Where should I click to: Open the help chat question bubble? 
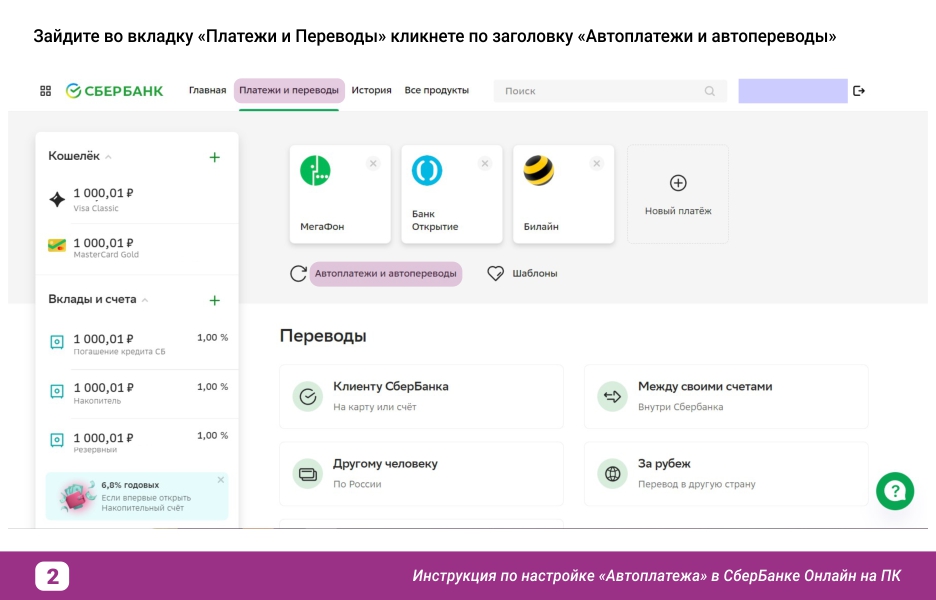pyautogui.click(x=895, y=491)
